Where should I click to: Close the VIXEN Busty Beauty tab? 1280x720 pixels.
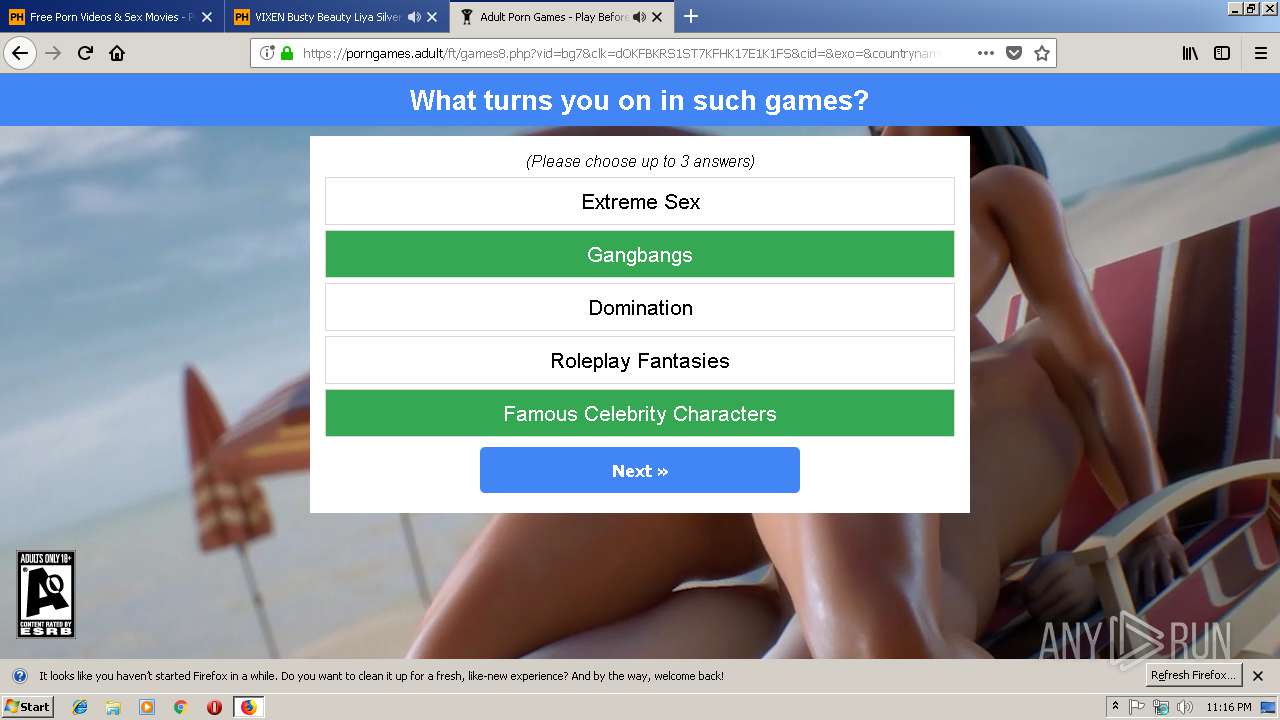432,17
